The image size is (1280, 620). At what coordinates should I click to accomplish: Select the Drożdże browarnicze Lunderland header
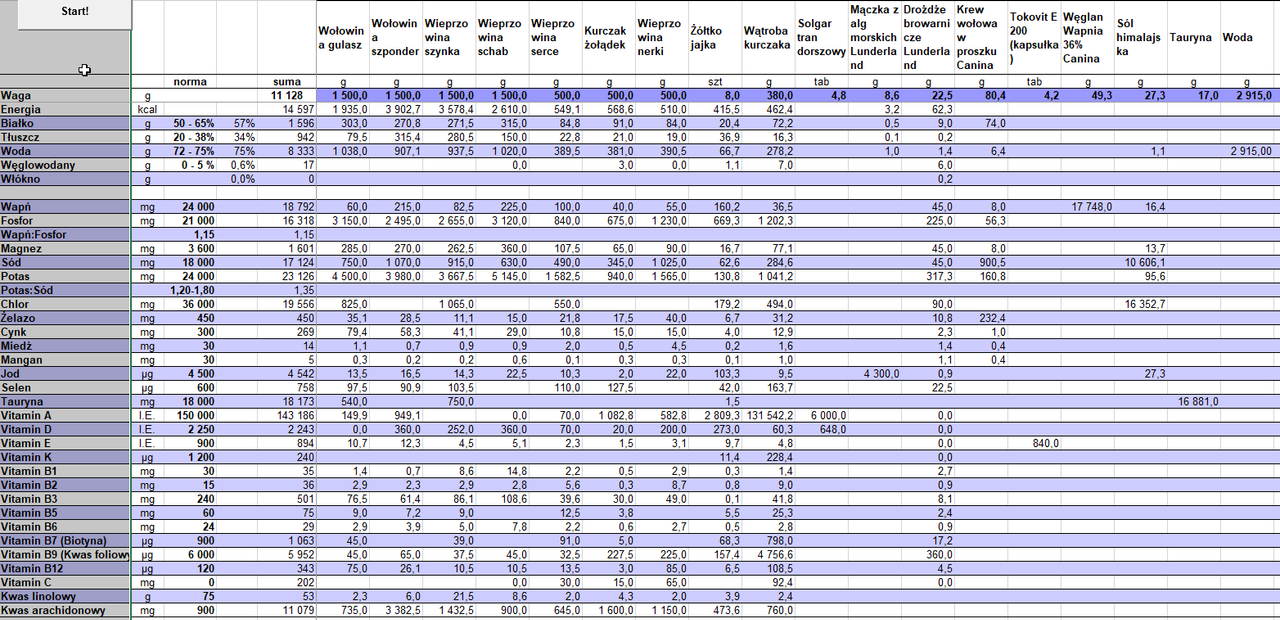tap(926, 37)
